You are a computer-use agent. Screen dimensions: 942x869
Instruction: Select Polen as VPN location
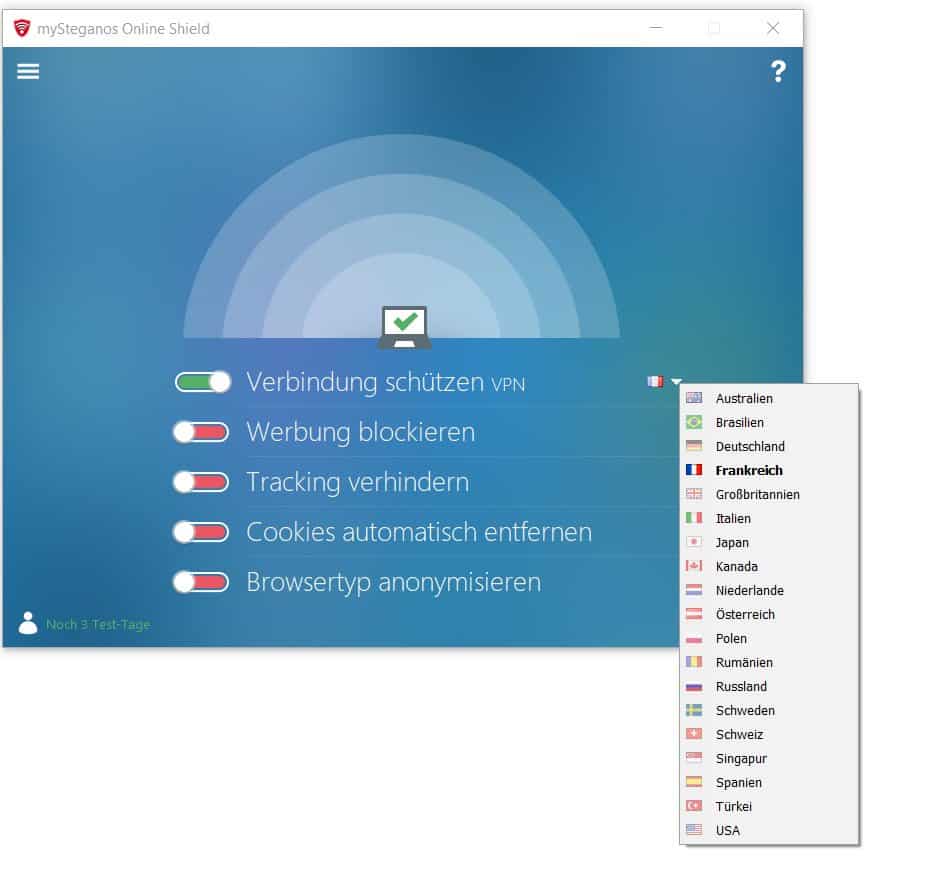click(x=769, y=638)
